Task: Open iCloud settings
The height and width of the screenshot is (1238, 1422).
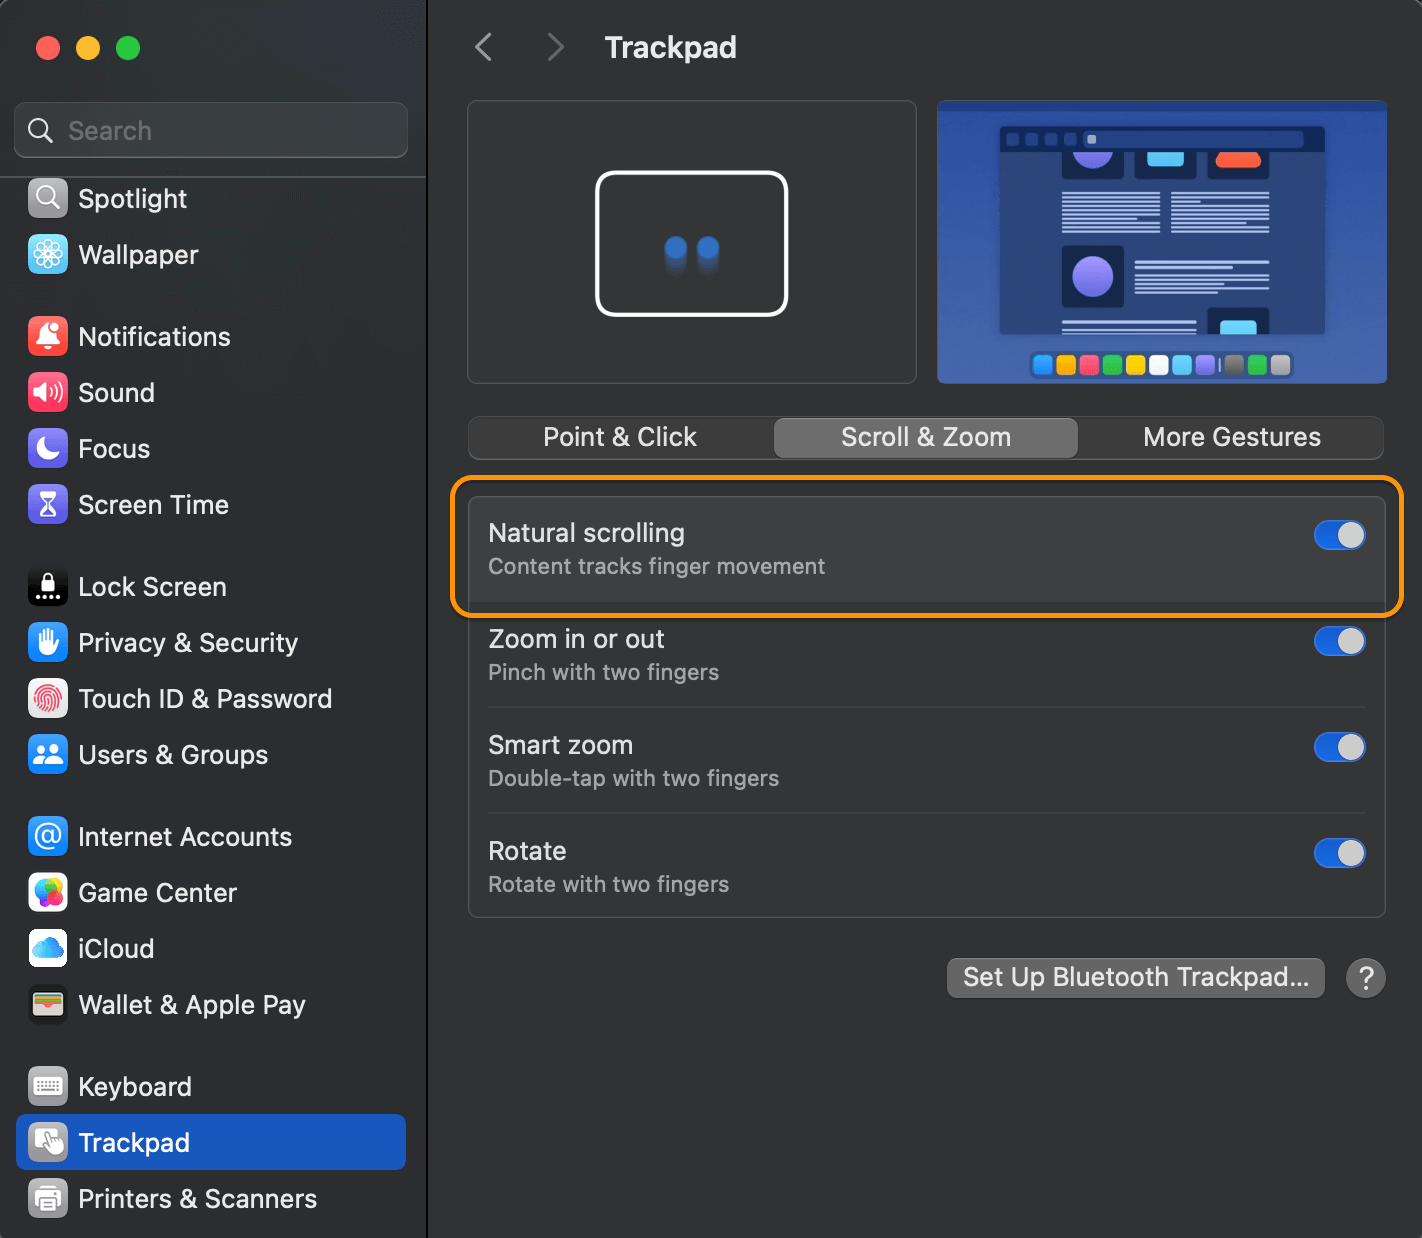Action: click(x=47, y=948)
